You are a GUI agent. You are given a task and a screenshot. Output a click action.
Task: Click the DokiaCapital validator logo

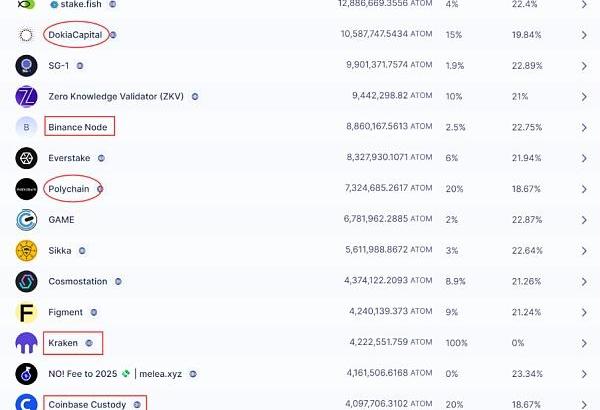(x=26, y=35)
